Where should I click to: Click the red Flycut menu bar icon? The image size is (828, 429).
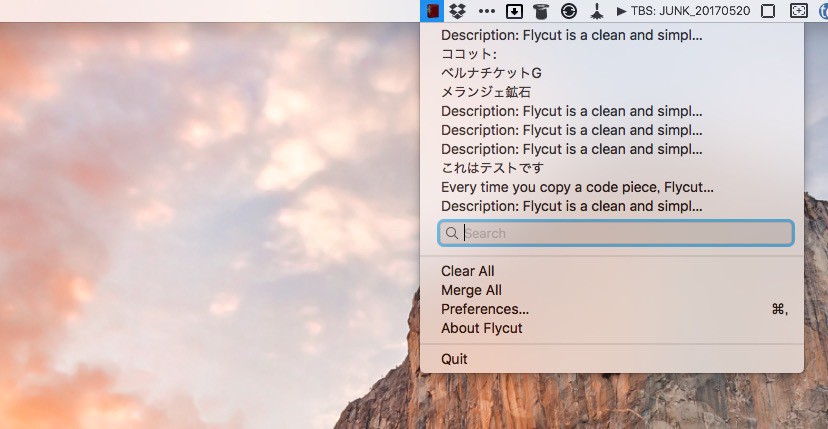(x=432, y=11)
